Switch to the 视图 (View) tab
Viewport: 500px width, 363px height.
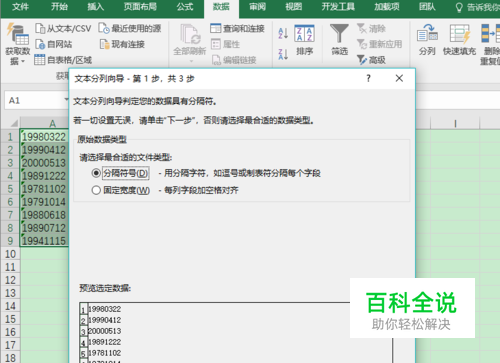[293, 7]
